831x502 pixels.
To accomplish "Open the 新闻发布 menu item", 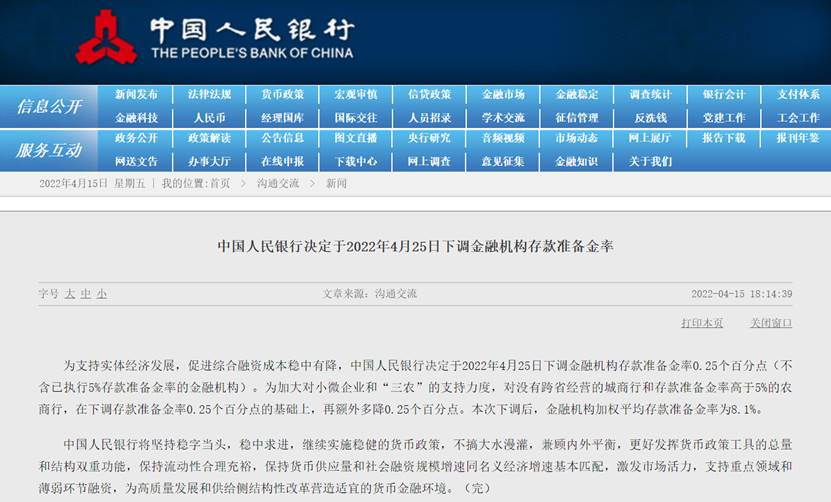I will [136, 95].
